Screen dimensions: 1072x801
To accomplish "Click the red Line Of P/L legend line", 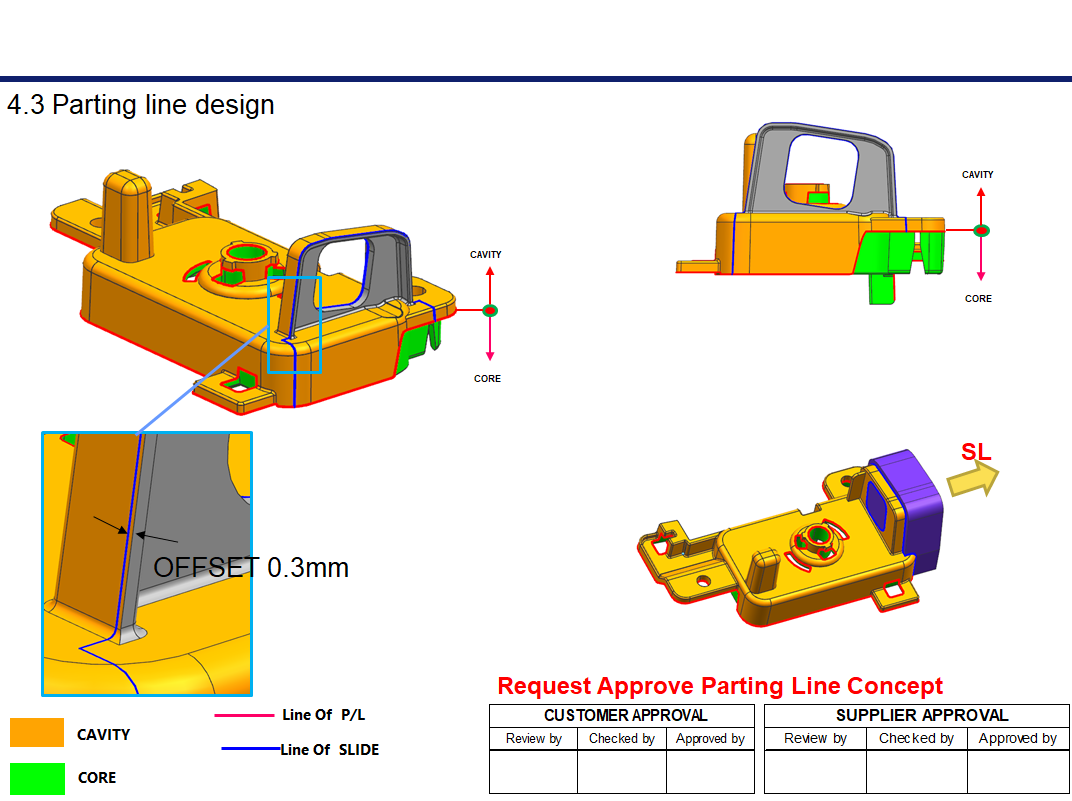I will point(244,715).
